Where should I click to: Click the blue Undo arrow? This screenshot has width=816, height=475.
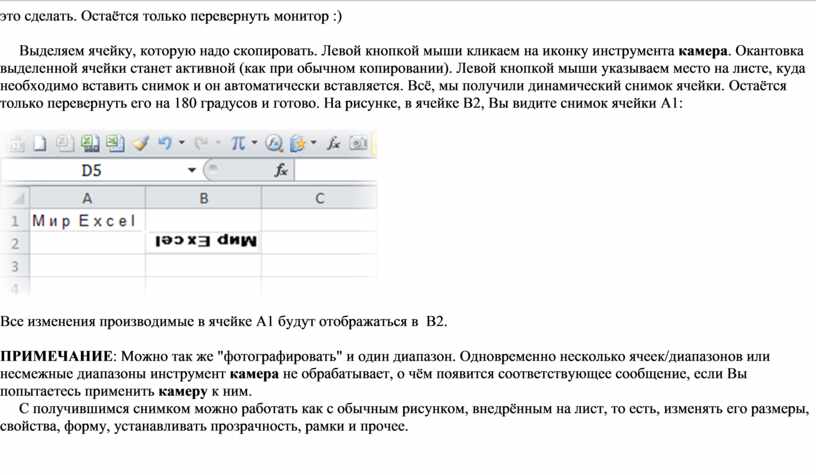point(165,143)
